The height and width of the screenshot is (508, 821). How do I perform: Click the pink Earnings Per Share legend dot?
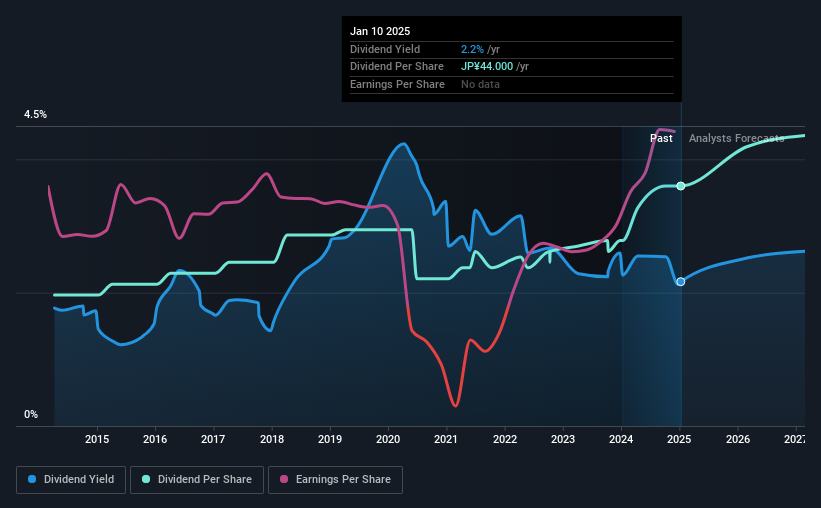(x=284, y=479)
